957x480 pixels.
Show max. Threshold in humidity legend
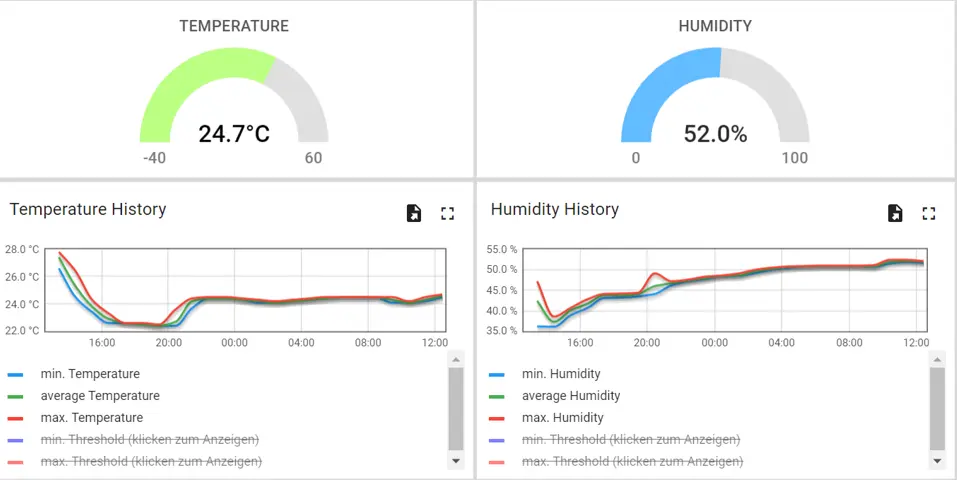[633, 462]
